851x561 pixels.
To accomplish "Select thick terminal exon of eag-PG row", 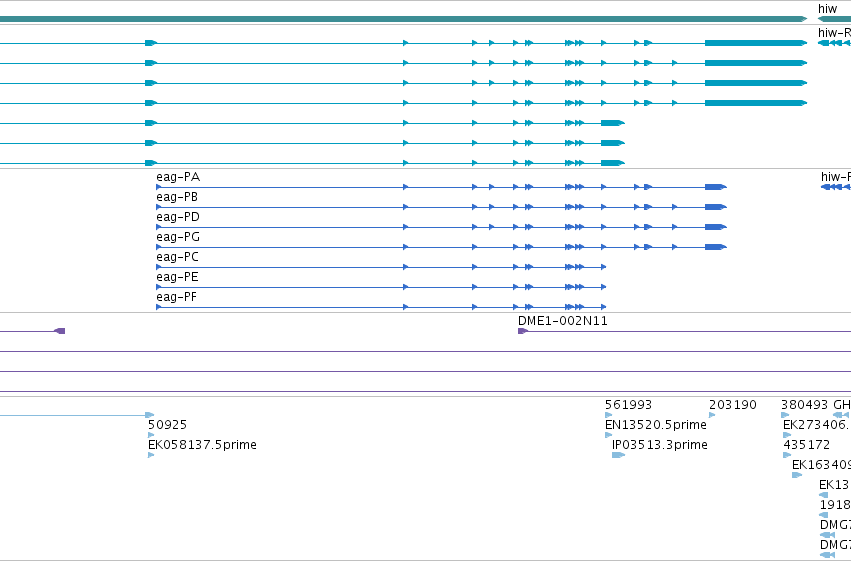I will tap(716, 247).
